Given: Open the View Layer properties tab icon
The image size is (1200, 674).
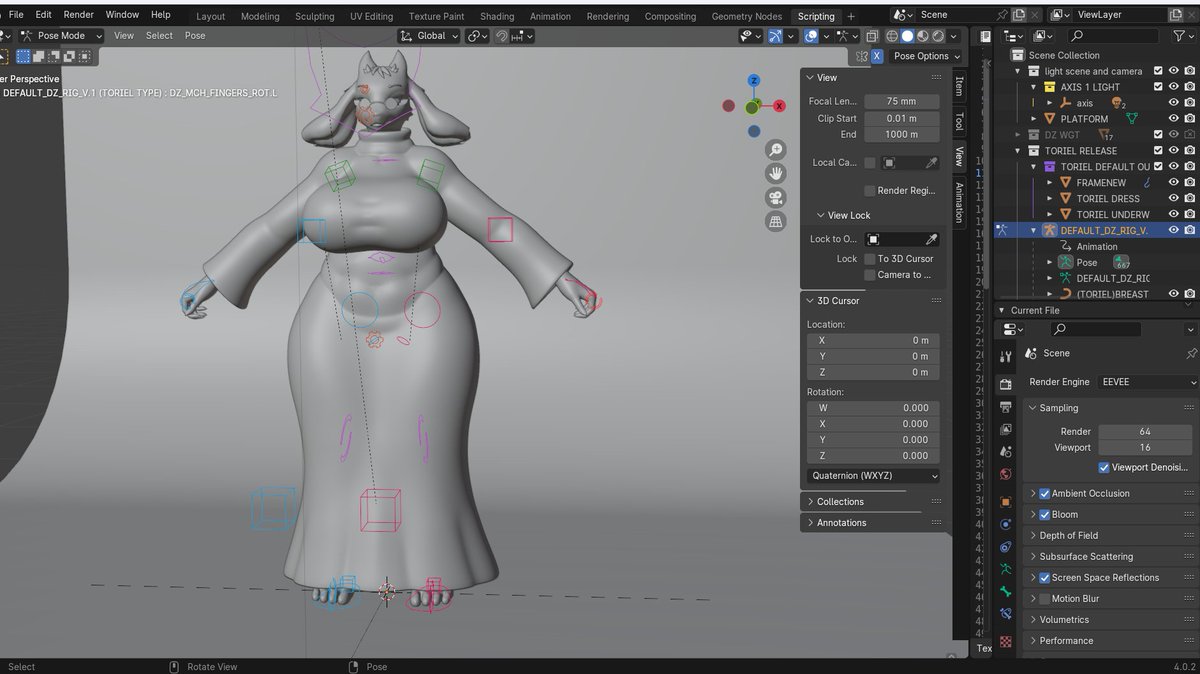Looking at the screenshot, I should pyautogui.click(x=1006, y=430).
